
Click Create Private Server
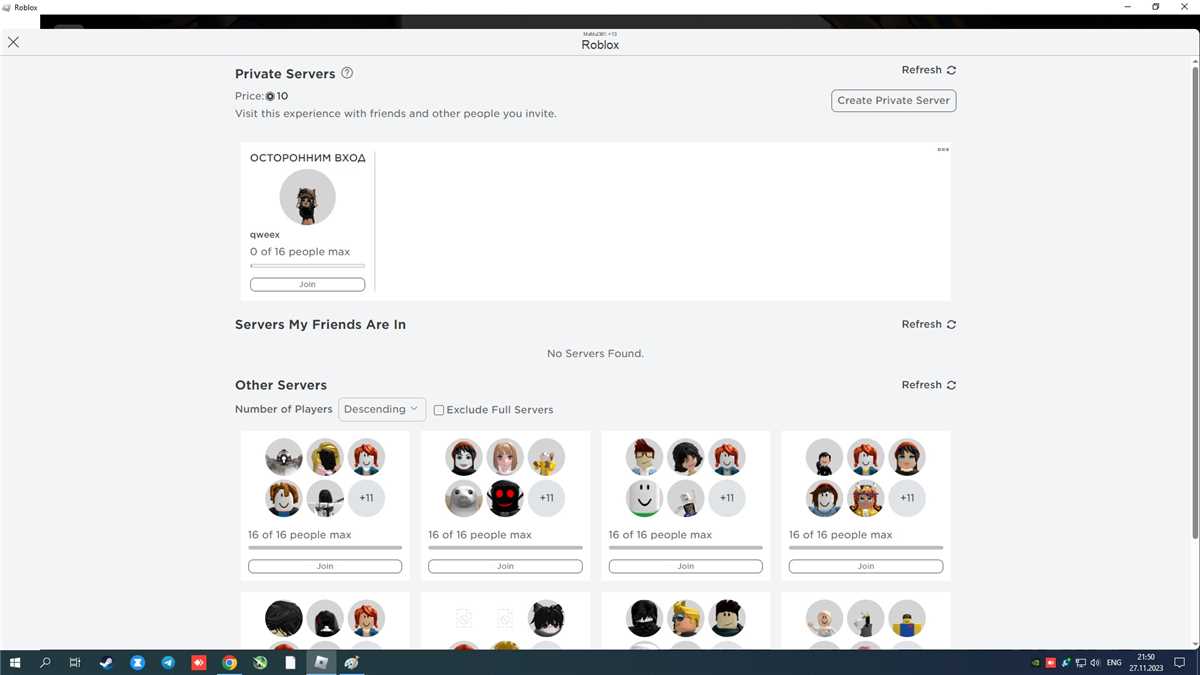[894, 100]
